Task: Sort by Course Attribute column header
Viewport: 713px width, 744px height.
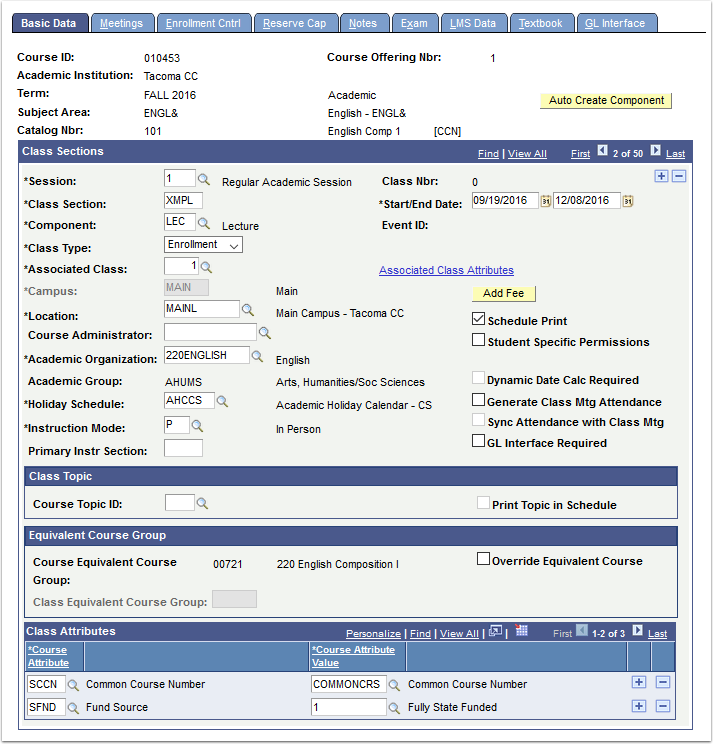Action: [48, 656]
